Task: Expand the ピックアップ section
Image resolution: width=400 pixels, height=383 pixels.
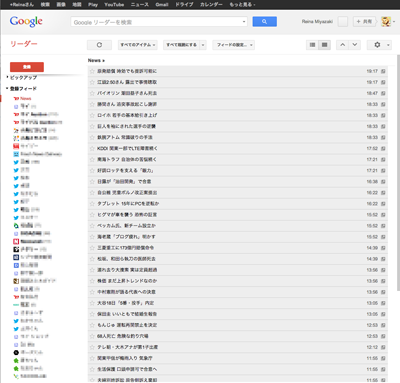Action: 7,77
